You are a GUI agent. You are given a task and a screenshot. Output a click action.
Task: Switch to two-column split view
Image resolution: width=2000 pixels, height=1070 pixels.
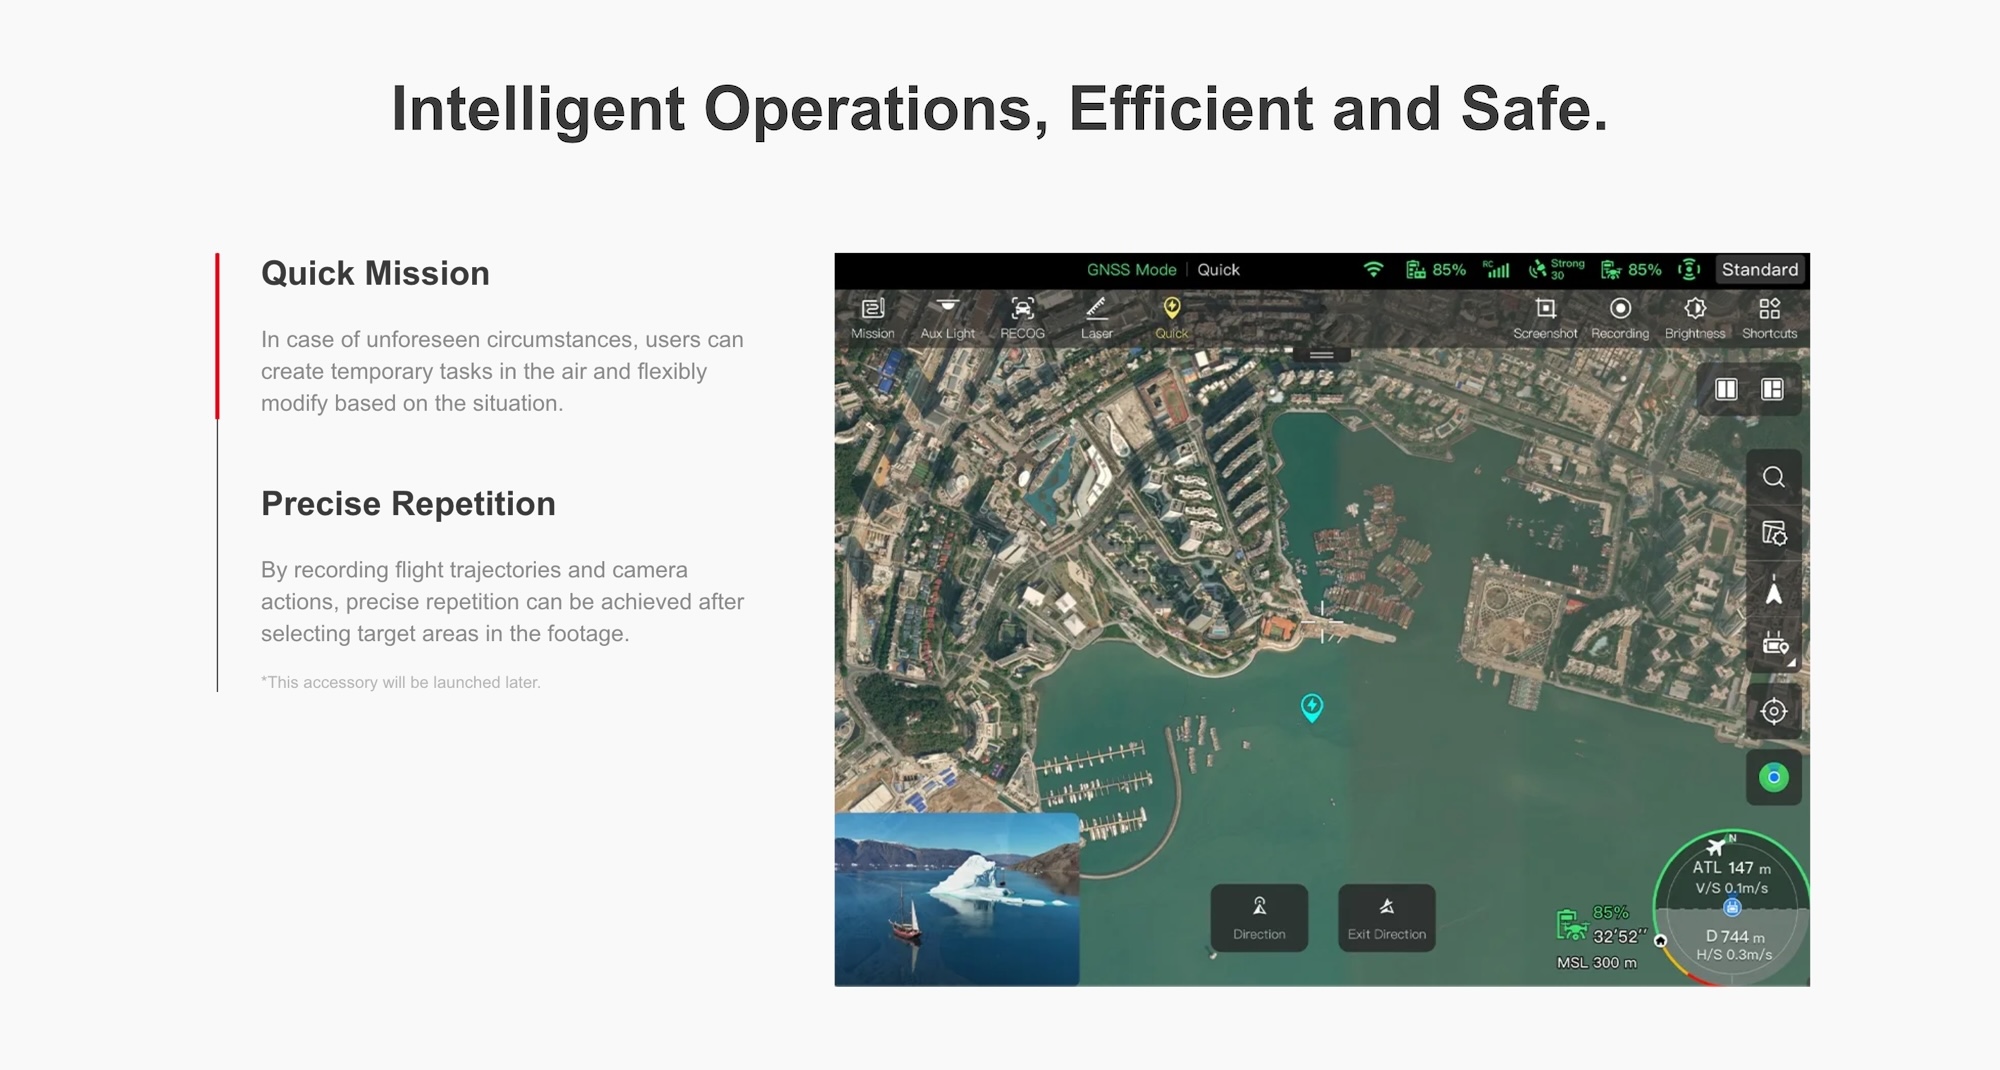pyautogui.click(x=1726, y=389)
